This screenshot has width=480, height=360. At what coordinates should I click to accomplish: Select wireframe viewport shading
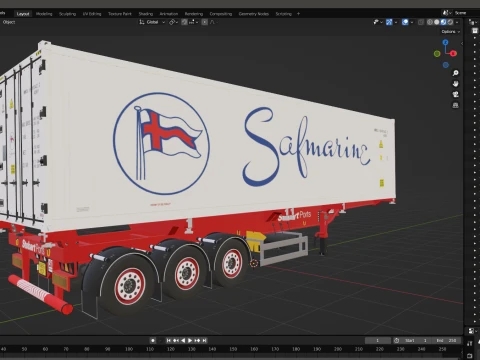(x=430, y=22)
